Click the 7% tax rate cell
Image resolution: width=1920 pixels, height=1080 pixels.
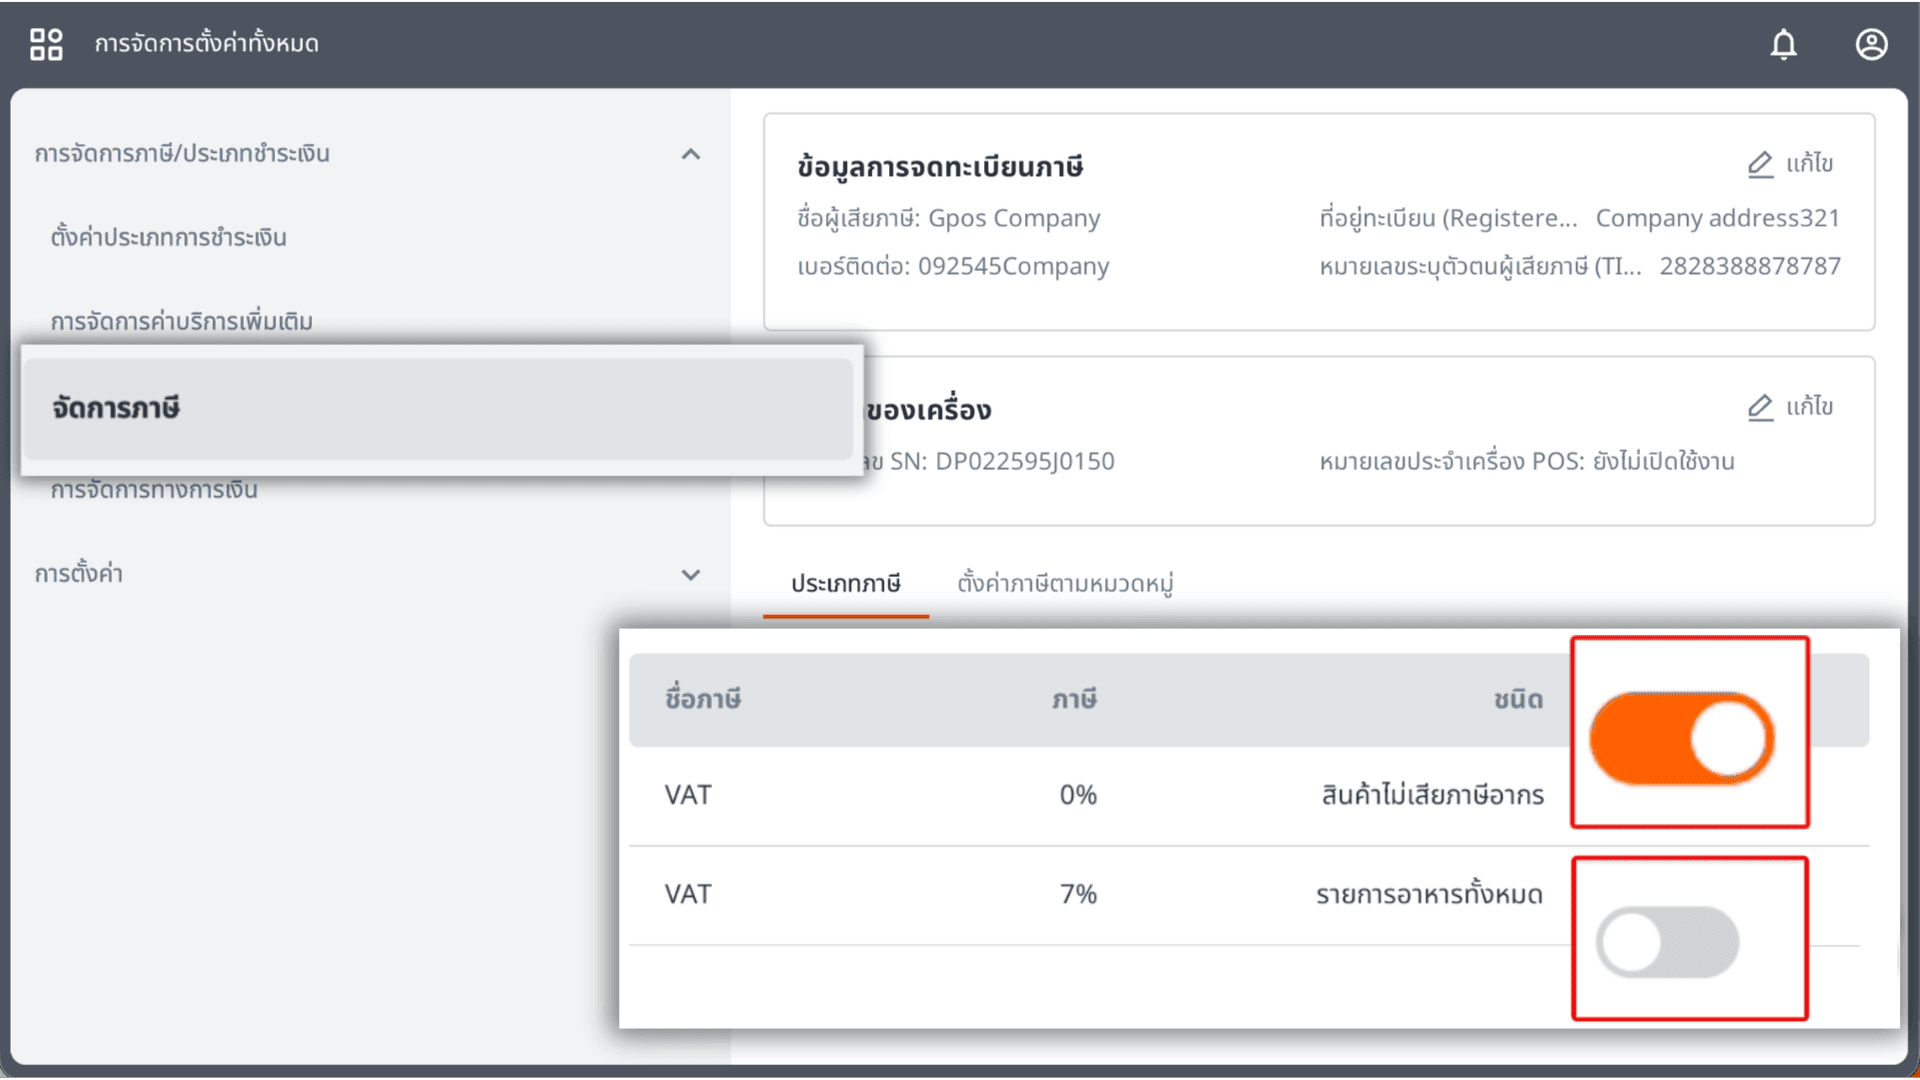1078,895
